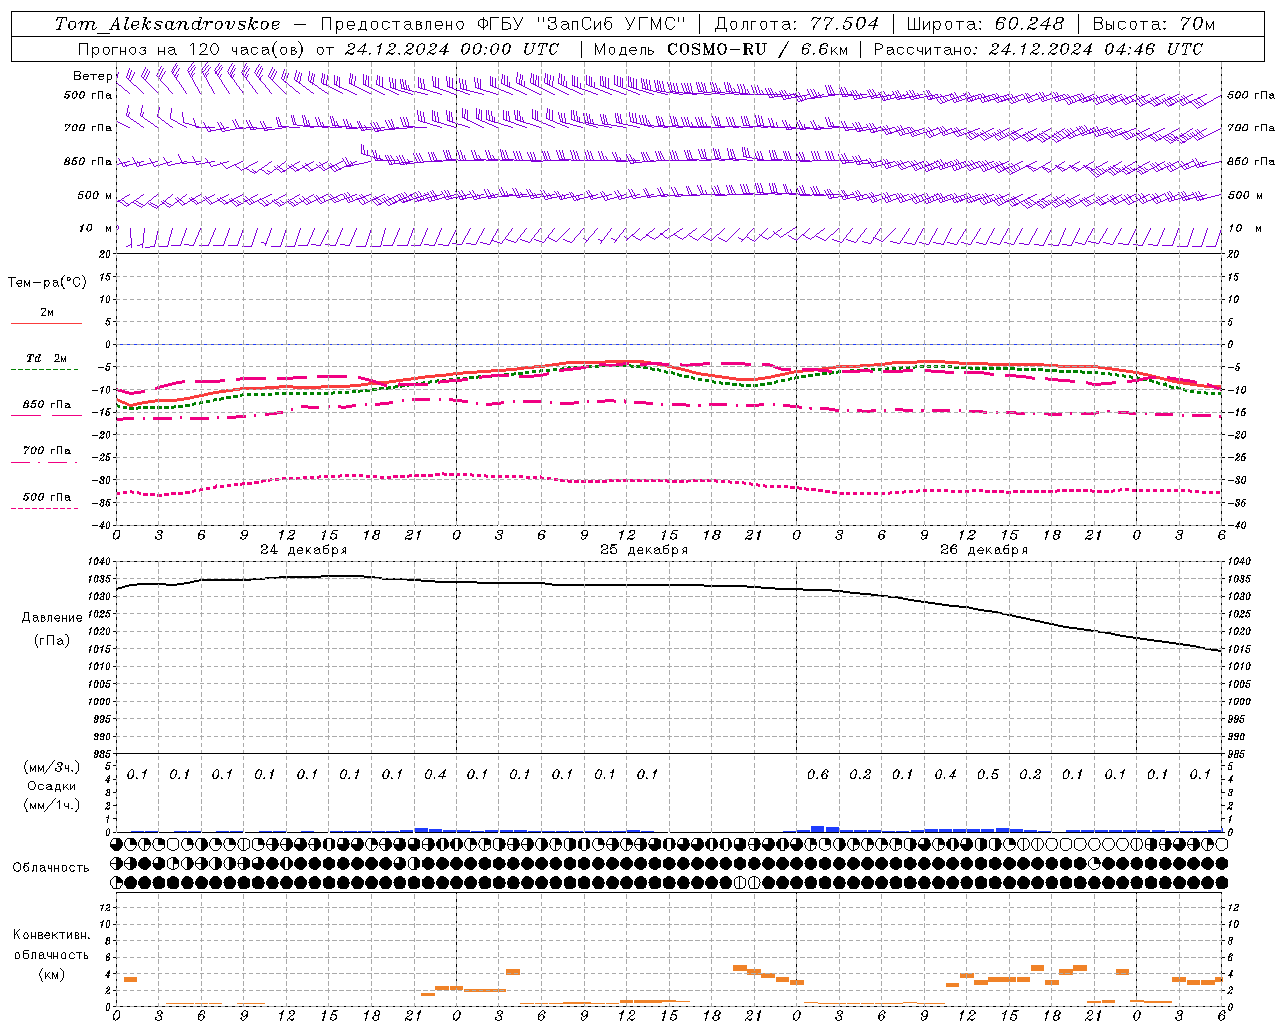Select the Рассчитано: 24.12.2024 04:46 UTC timestamp
Screen dimensions: 1280x1024
[1039, 49]
